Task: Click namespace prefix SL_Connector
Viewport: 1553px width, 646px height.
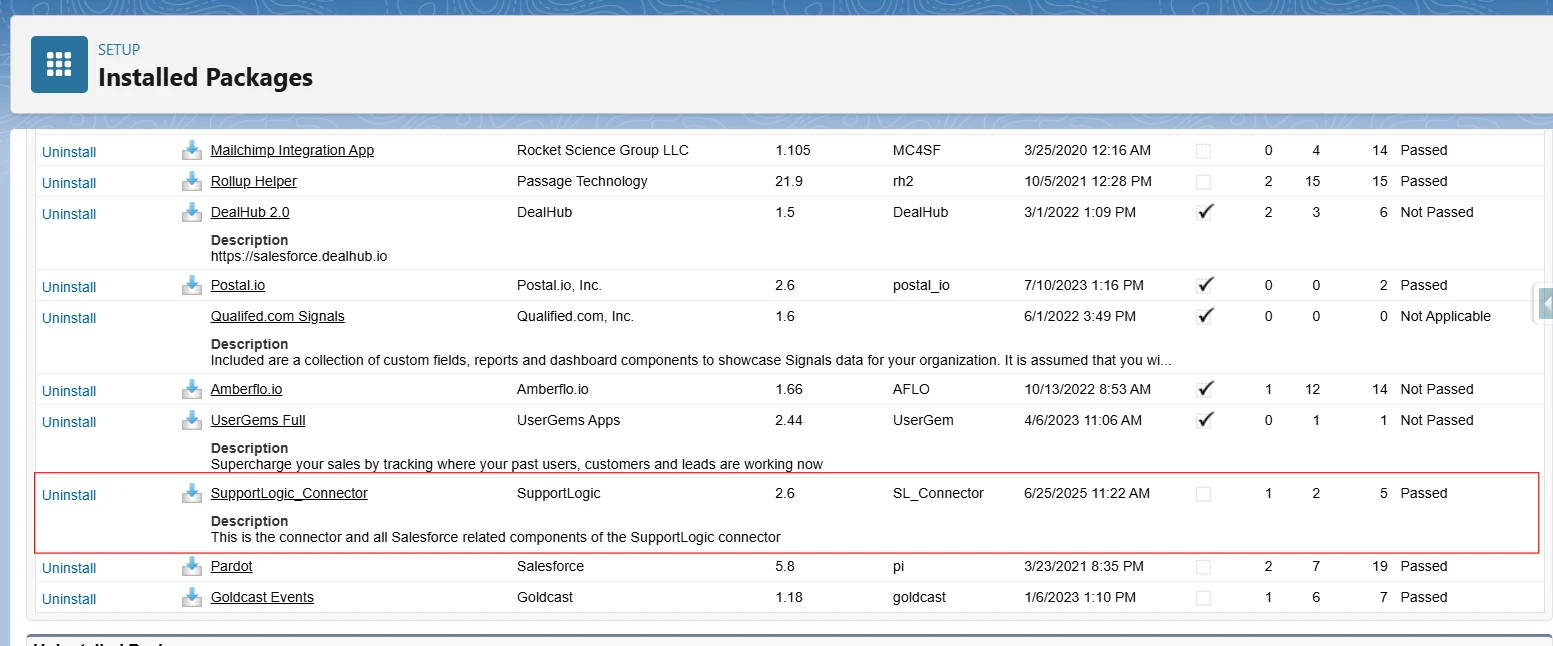Action: click(938, 493)
